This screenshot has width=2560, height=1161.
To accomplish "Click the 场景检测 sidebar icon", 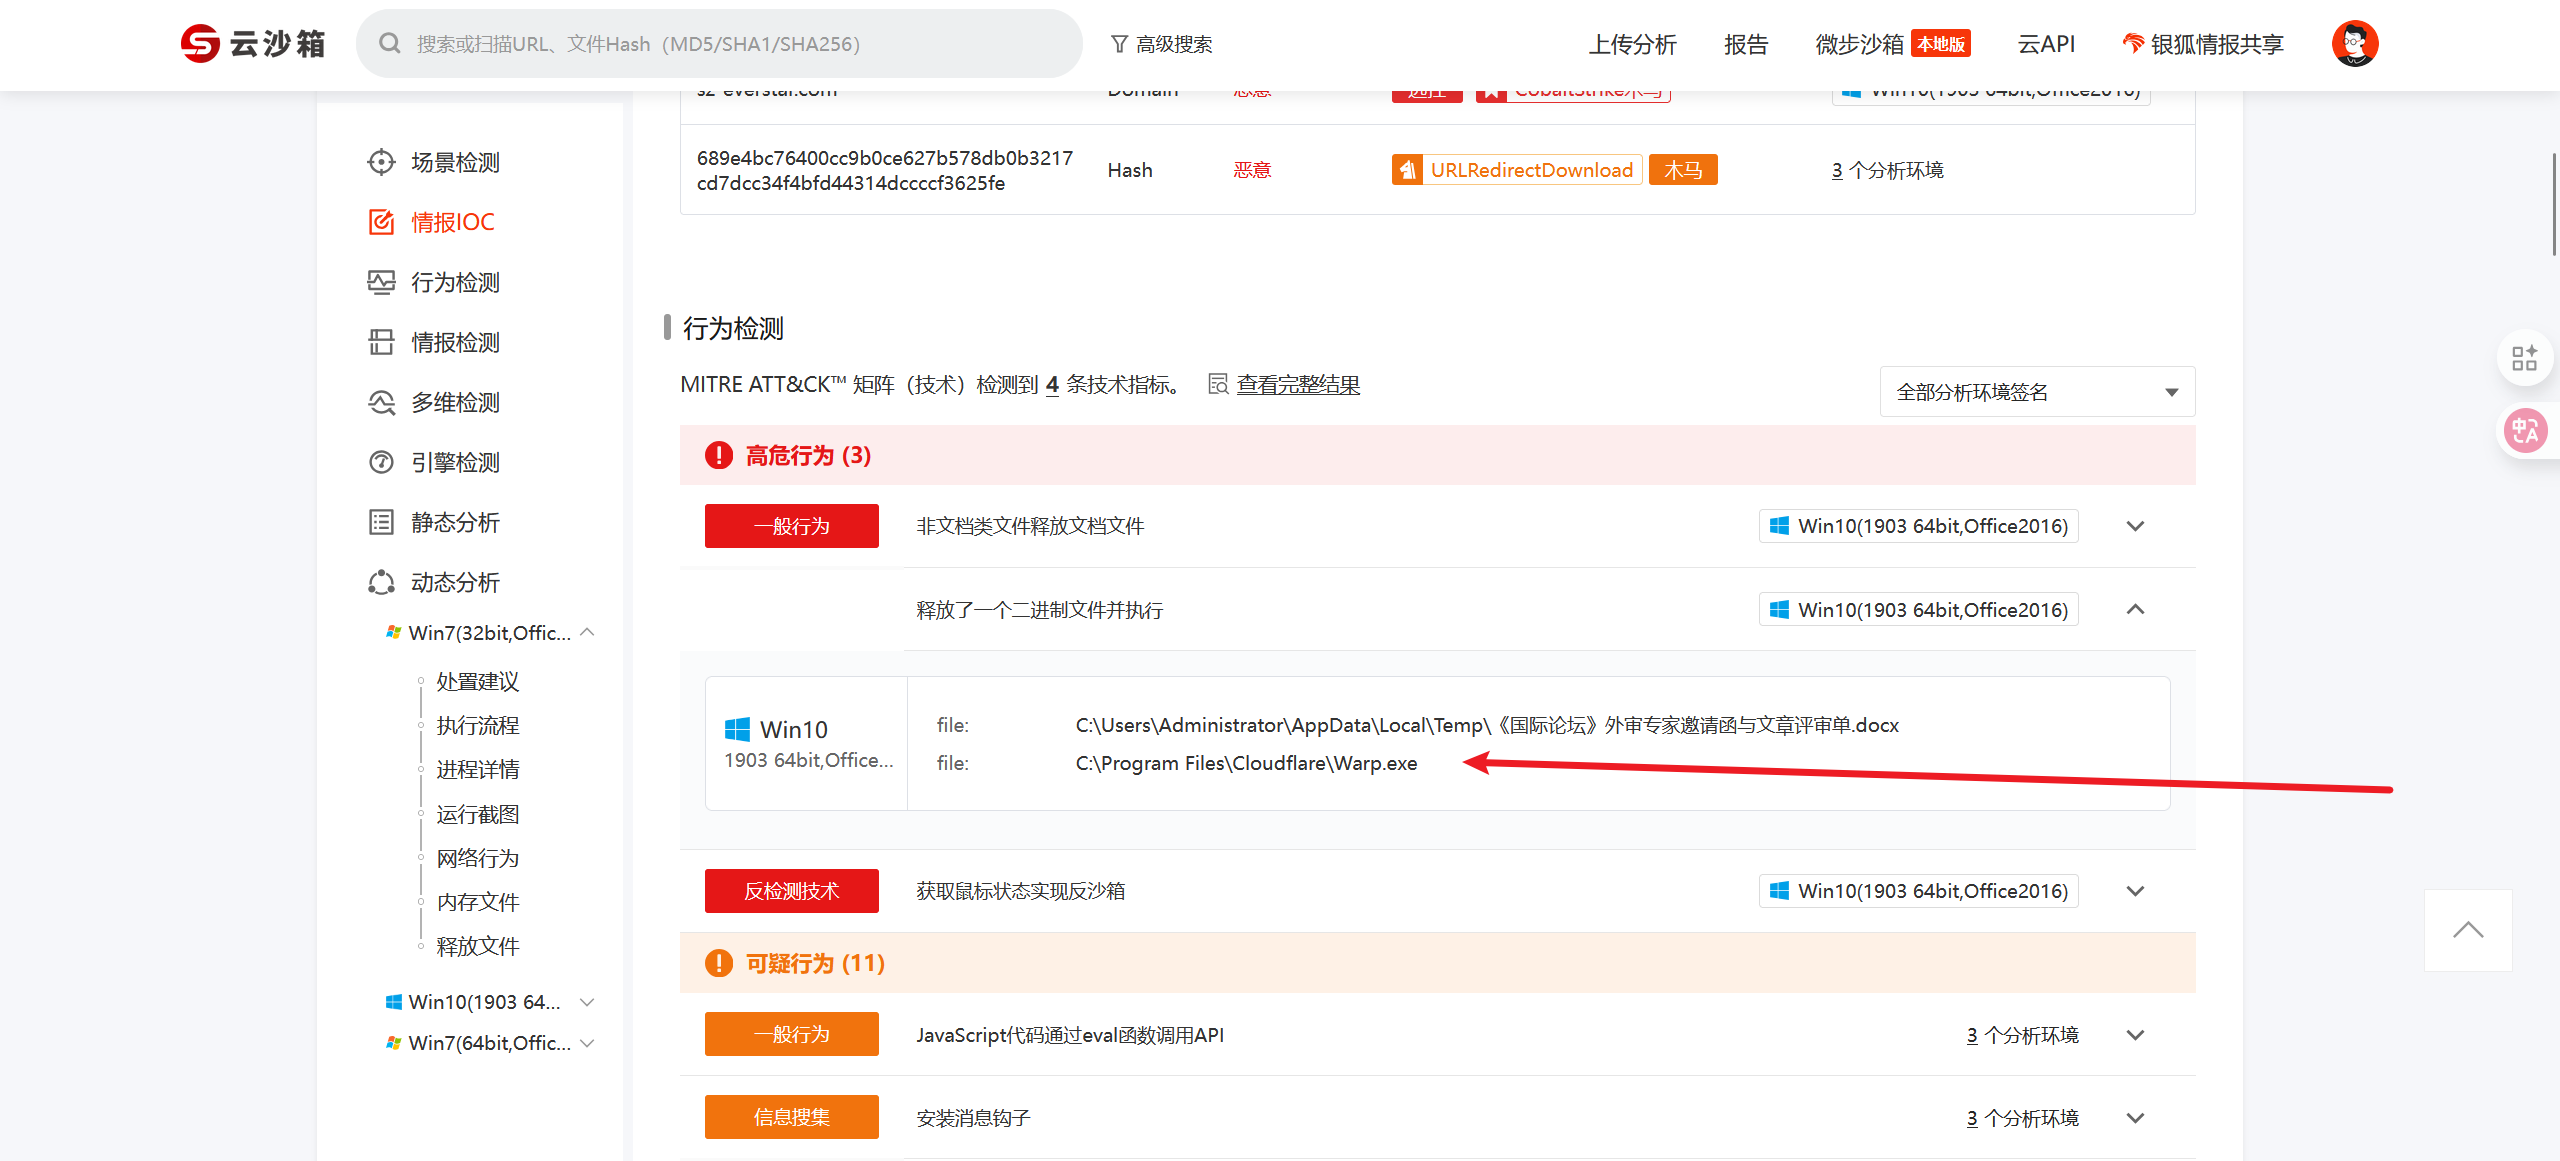I will click(x=381, y=162).
